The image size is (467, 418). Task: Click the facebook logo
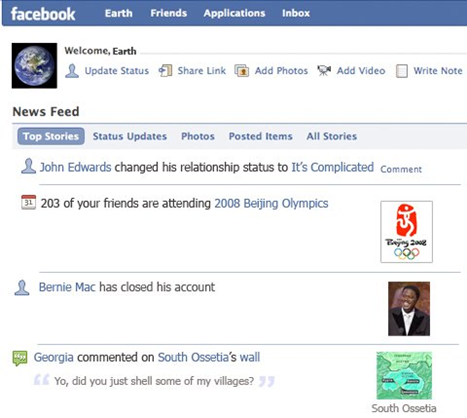pos(43,14)
